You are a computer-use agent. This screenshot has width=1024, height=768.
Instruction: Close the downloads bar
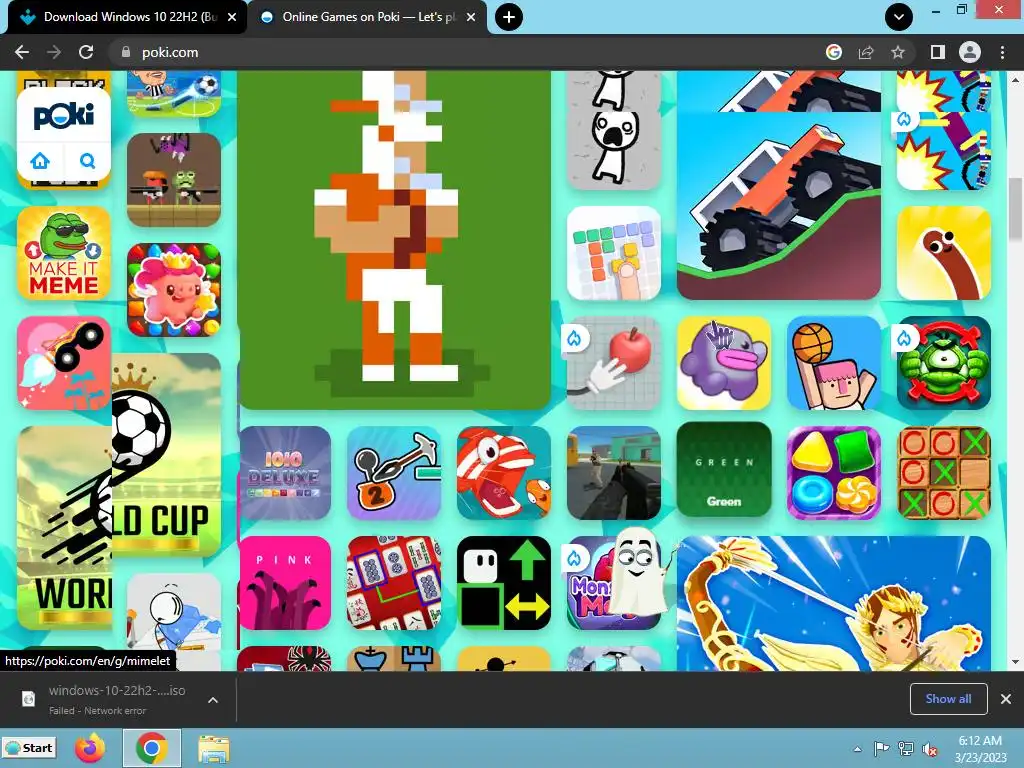click(1006, 699)
